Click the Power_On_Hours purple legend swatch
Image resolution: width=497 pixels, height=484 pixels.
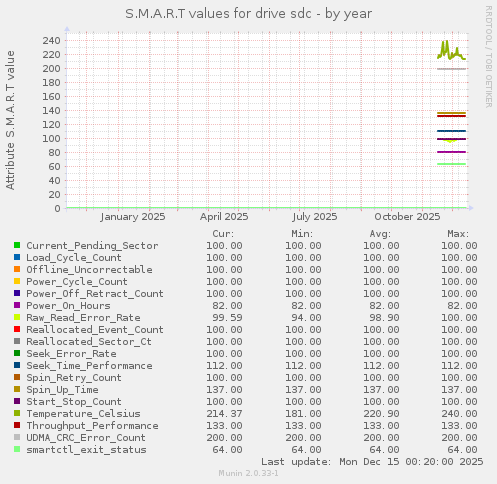tap(17, 305)
